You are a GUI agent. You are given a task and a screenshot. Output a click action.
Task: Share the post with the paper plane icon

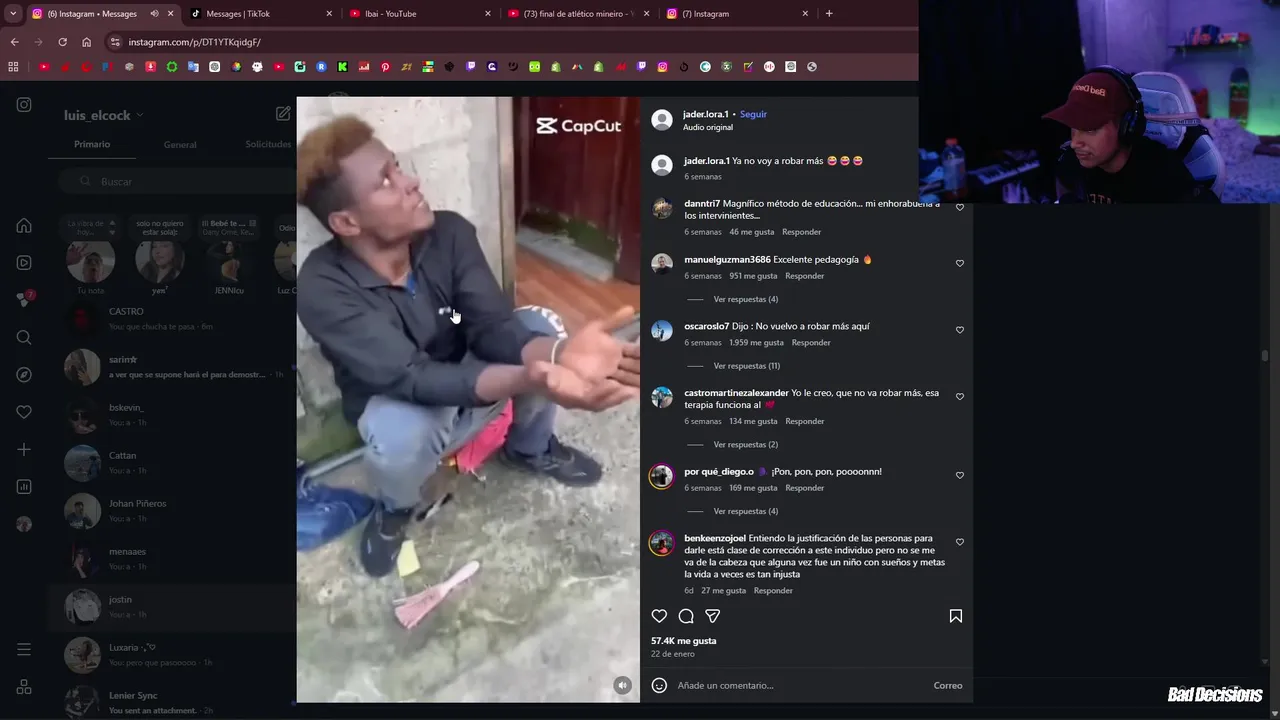point(712,616)
